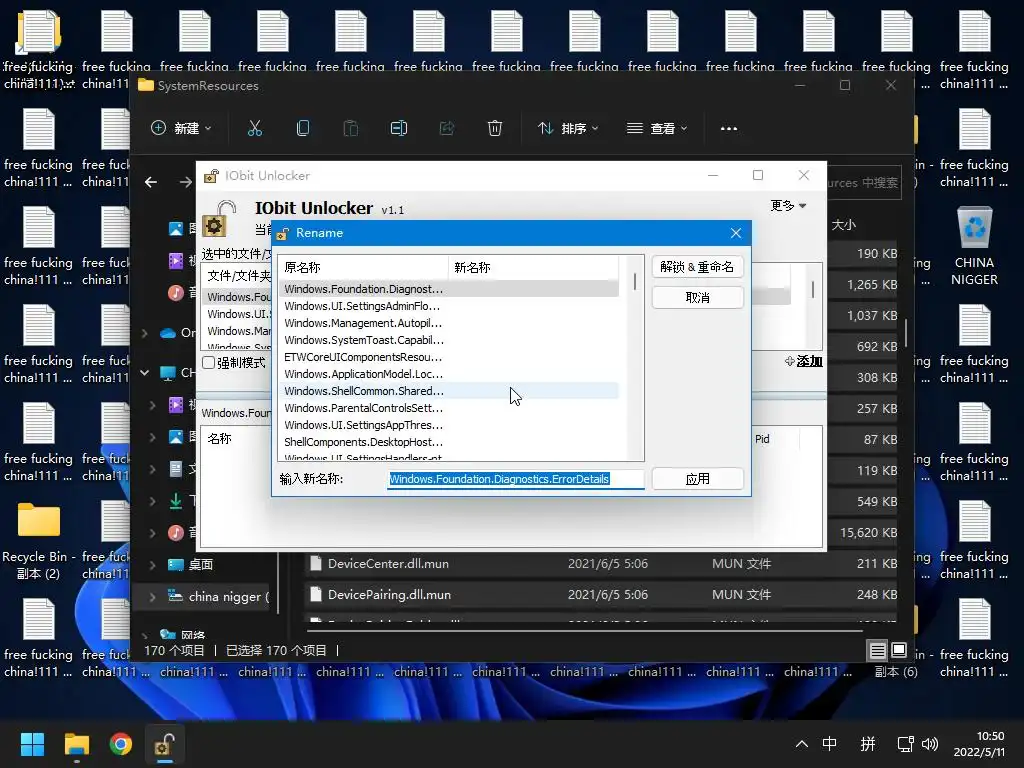Click the 原名称 column header
This screenshot has height=768, width=1024.
[363, 268]
